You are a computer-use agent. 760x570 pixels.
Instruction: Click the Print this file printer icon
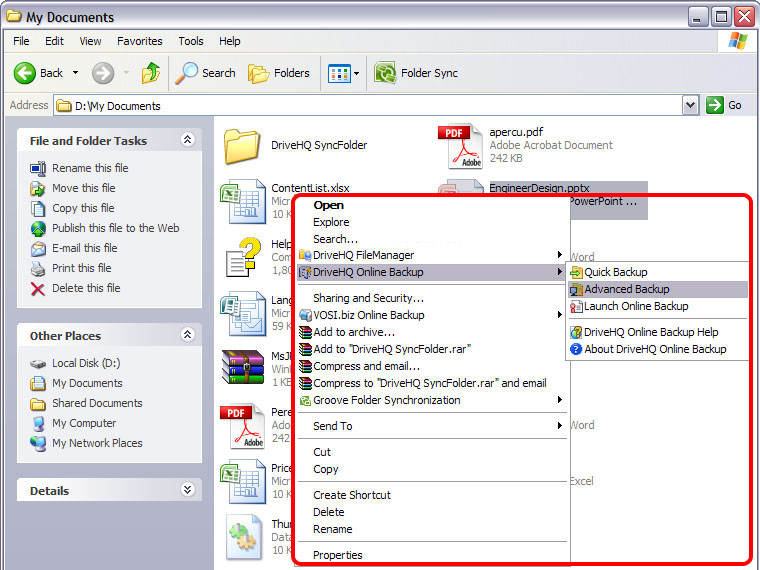(38, 269)
